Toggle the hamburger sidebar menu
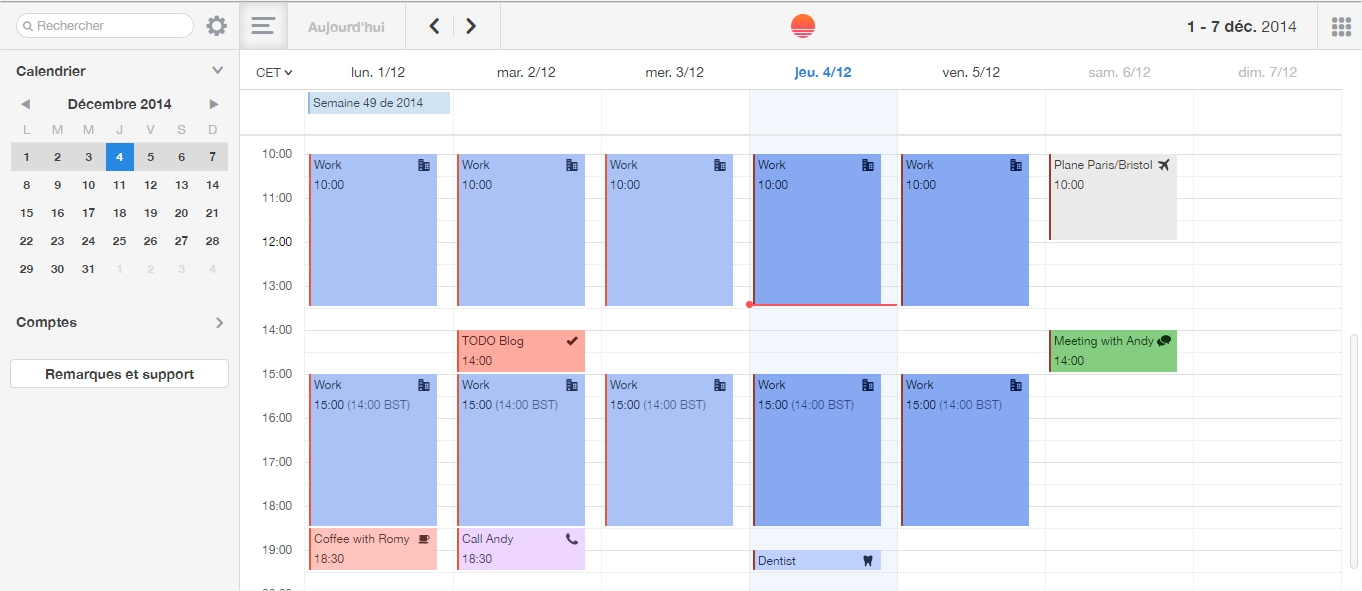The width and height of the screenshot is (1362, 591). coord(263,26)
